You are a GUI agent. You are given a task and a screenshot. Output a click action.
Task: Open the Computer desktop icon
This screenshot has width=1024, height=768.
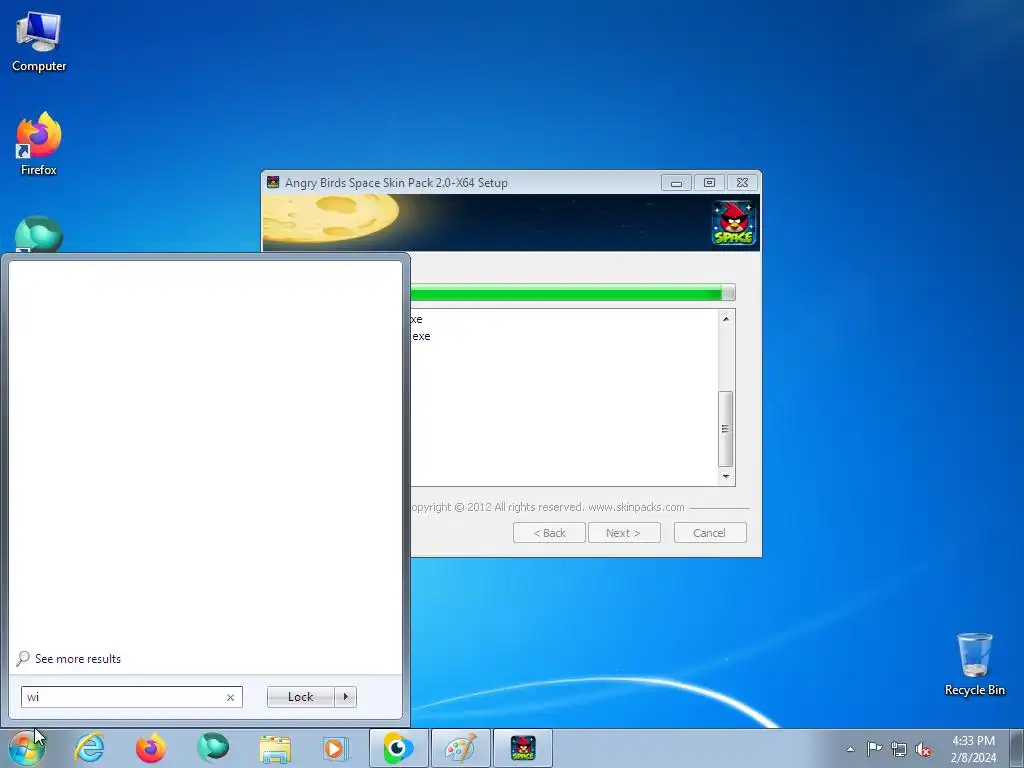coord(39,42)
